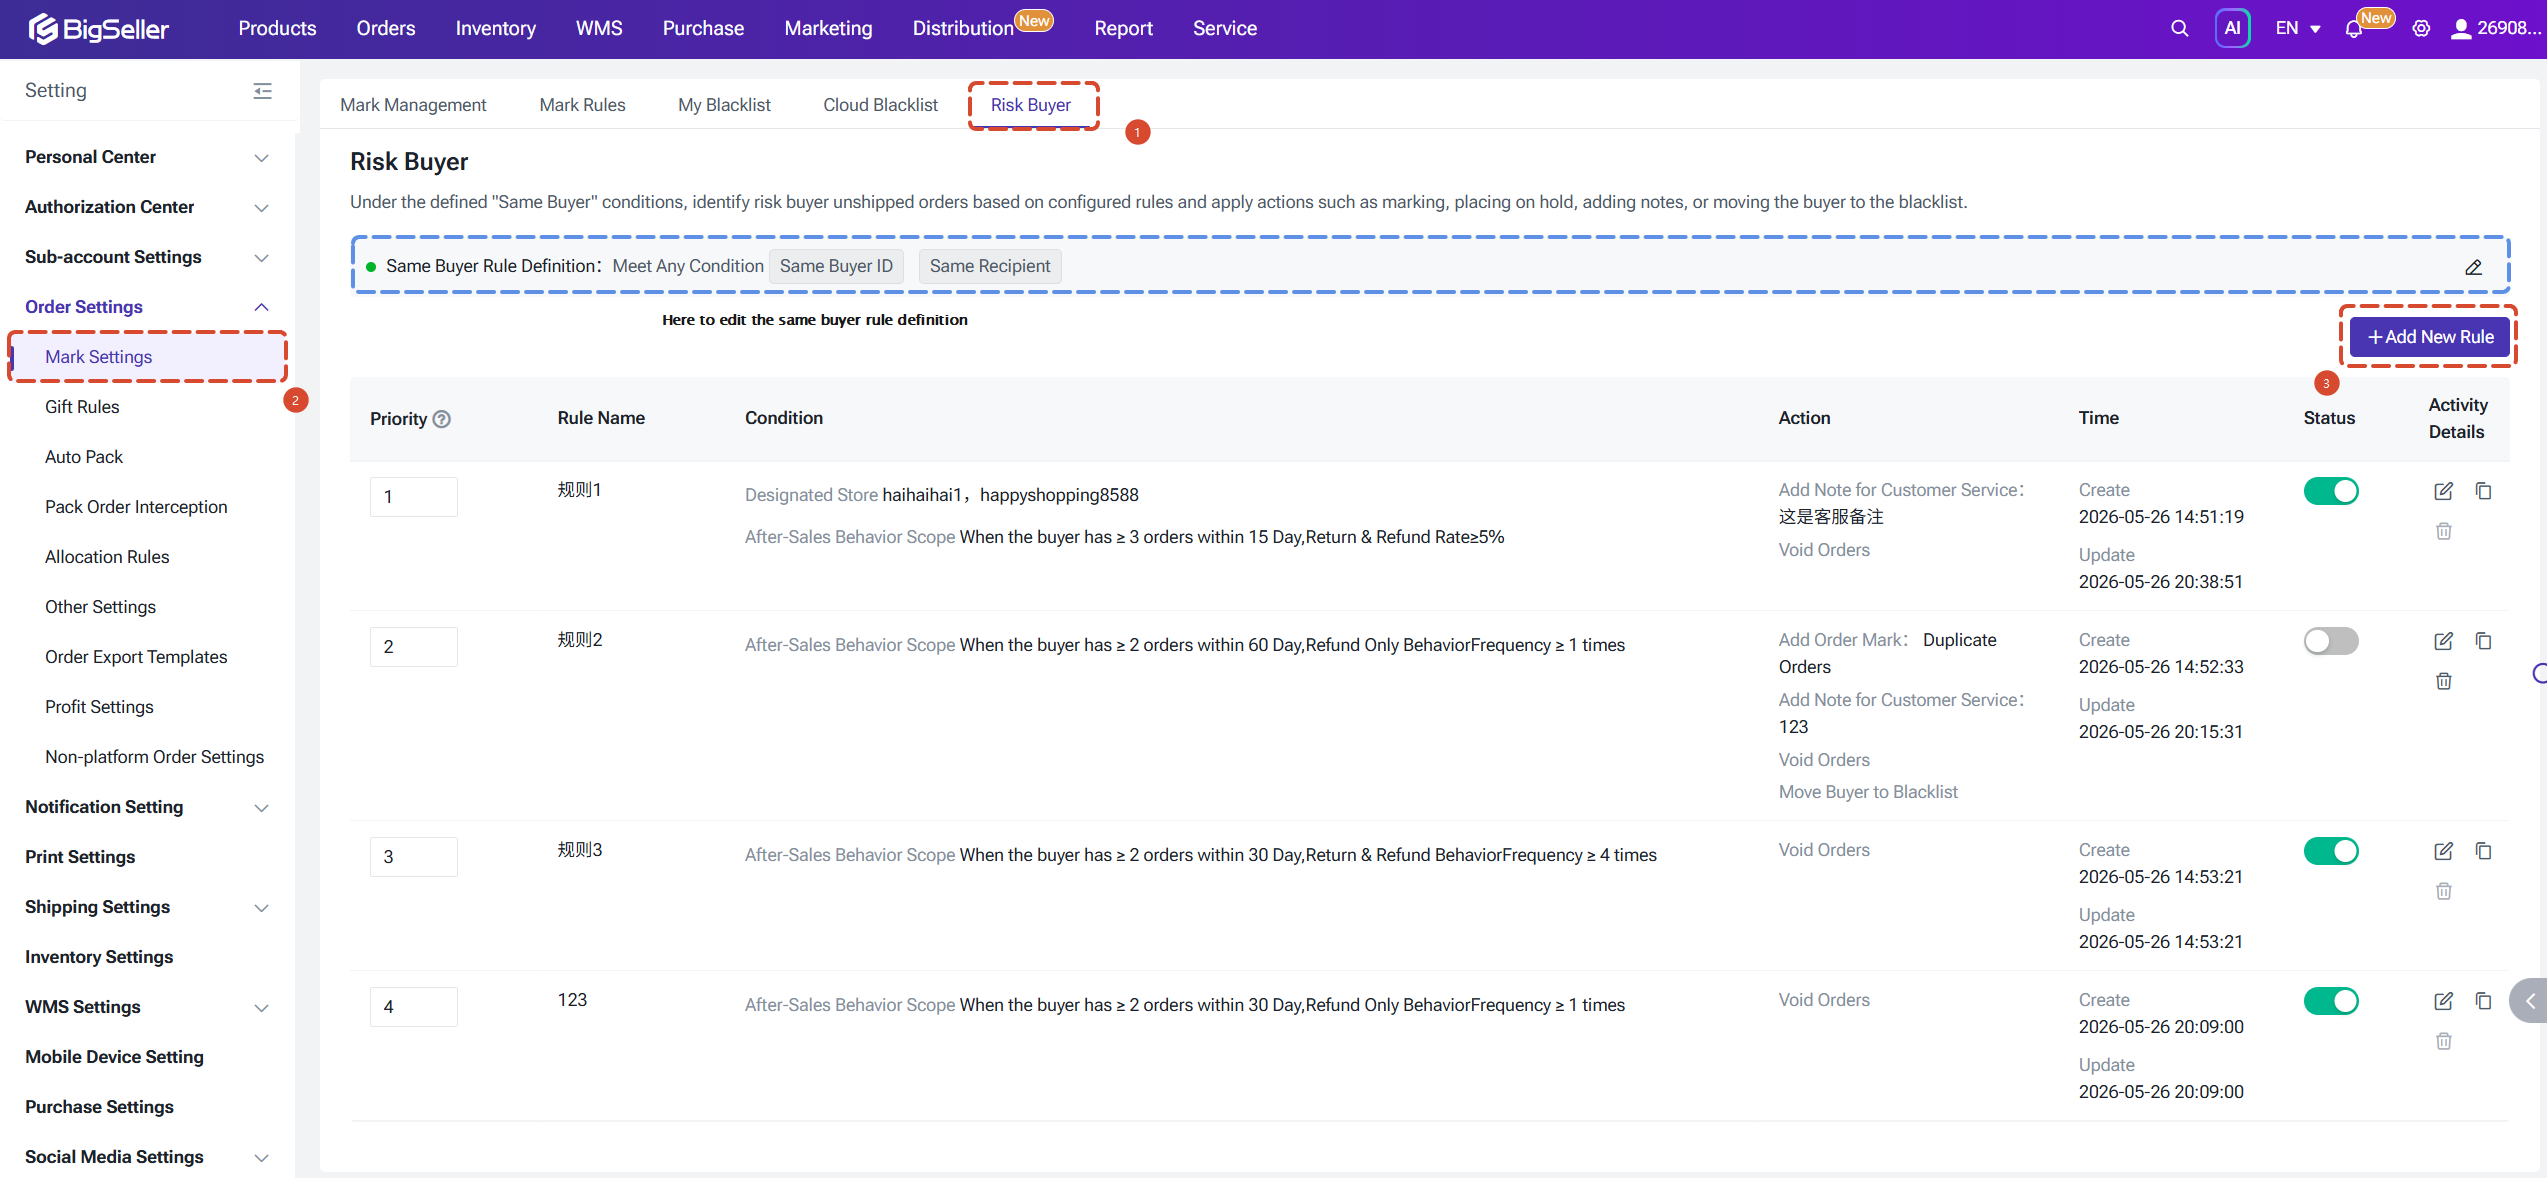Viewport: 2547px width, 1178px height.
Task: Click the search magnifier icon in header
Action: pyautogui.click(x=2179, y=29)
